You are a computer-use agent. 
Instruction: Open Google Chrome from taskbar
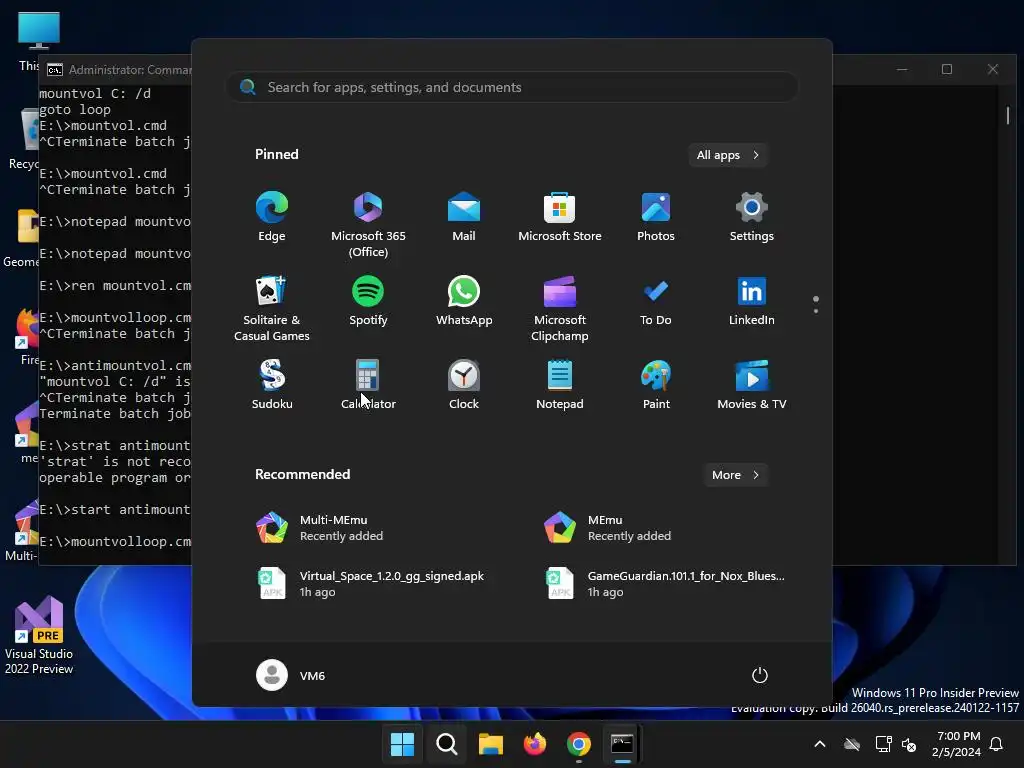(579, 744)
